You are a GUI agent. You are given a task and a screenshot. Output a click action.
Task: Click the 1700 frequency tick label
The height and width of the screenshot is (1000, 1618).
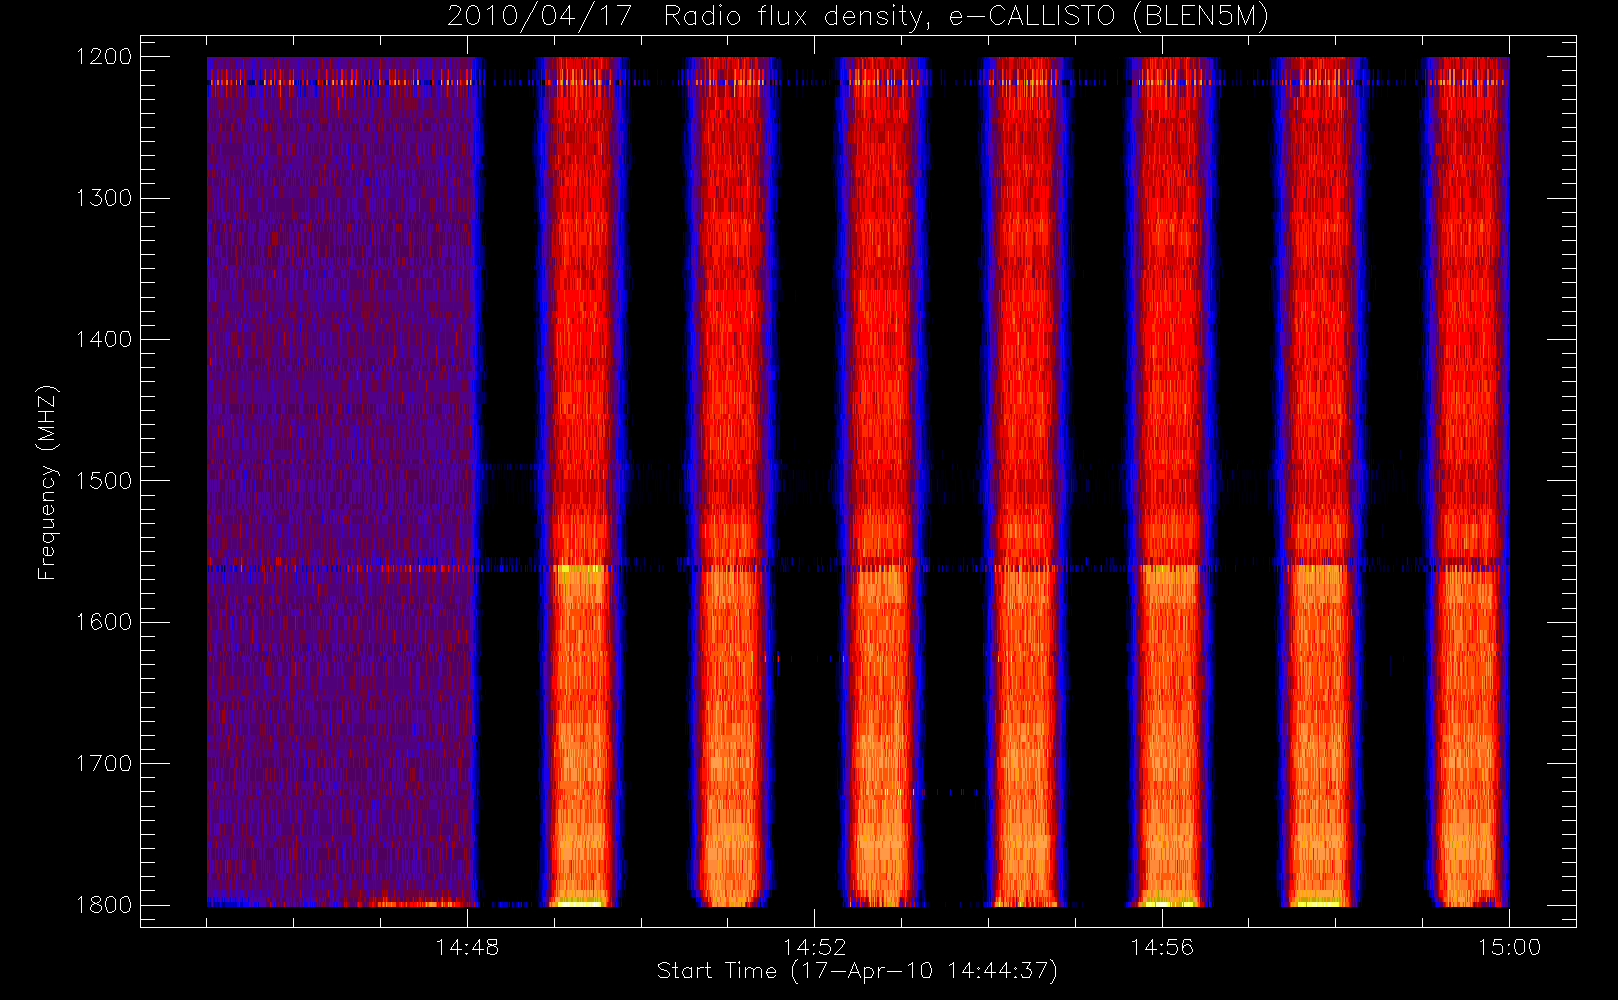[x=104, y=764]
